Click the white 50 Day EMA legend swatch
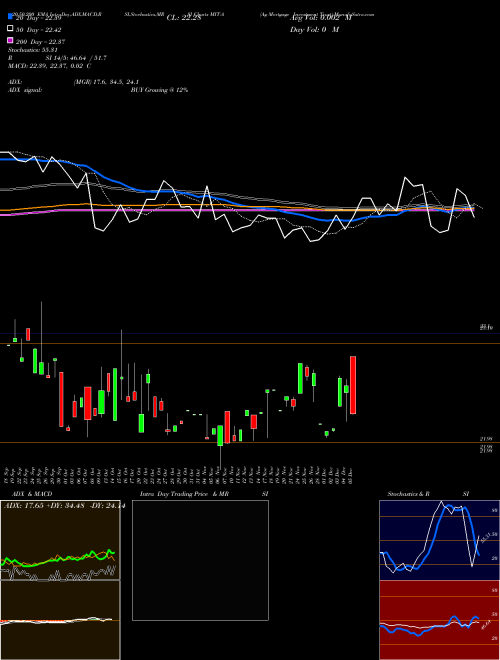 point(10,29)
